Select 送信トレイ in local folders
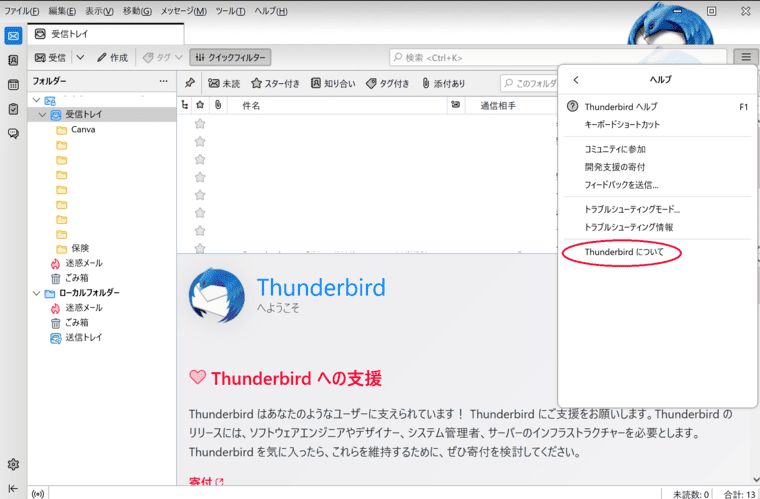Screen dimensions: 760x499 pos(102,338)
